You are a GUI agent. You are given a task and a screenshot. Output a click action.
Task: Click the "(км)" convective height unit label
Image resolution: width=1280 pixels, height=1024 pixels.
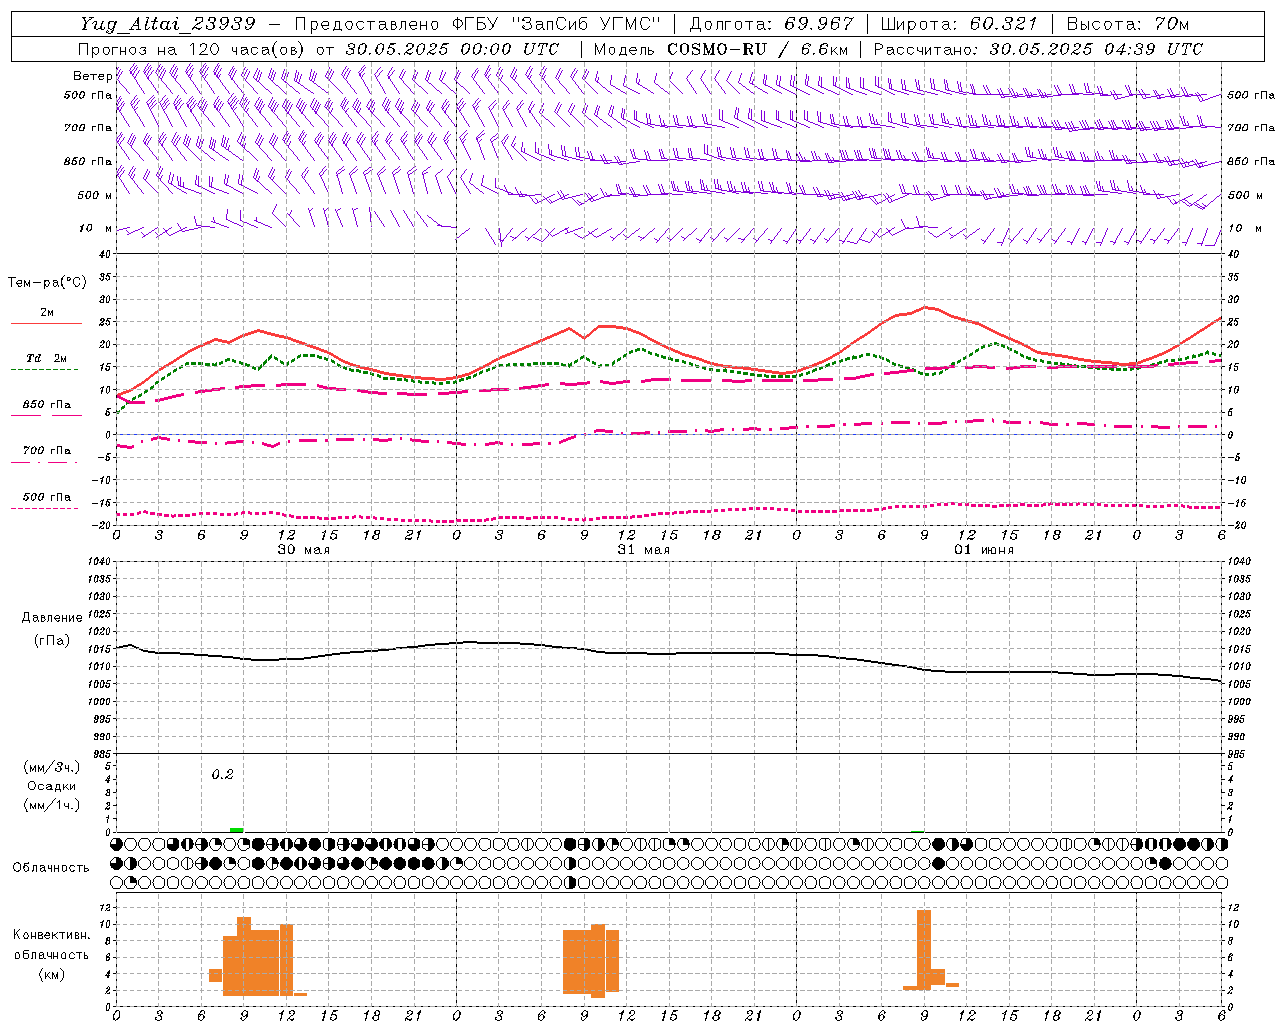pyautogui.click(x=52, y=974)
